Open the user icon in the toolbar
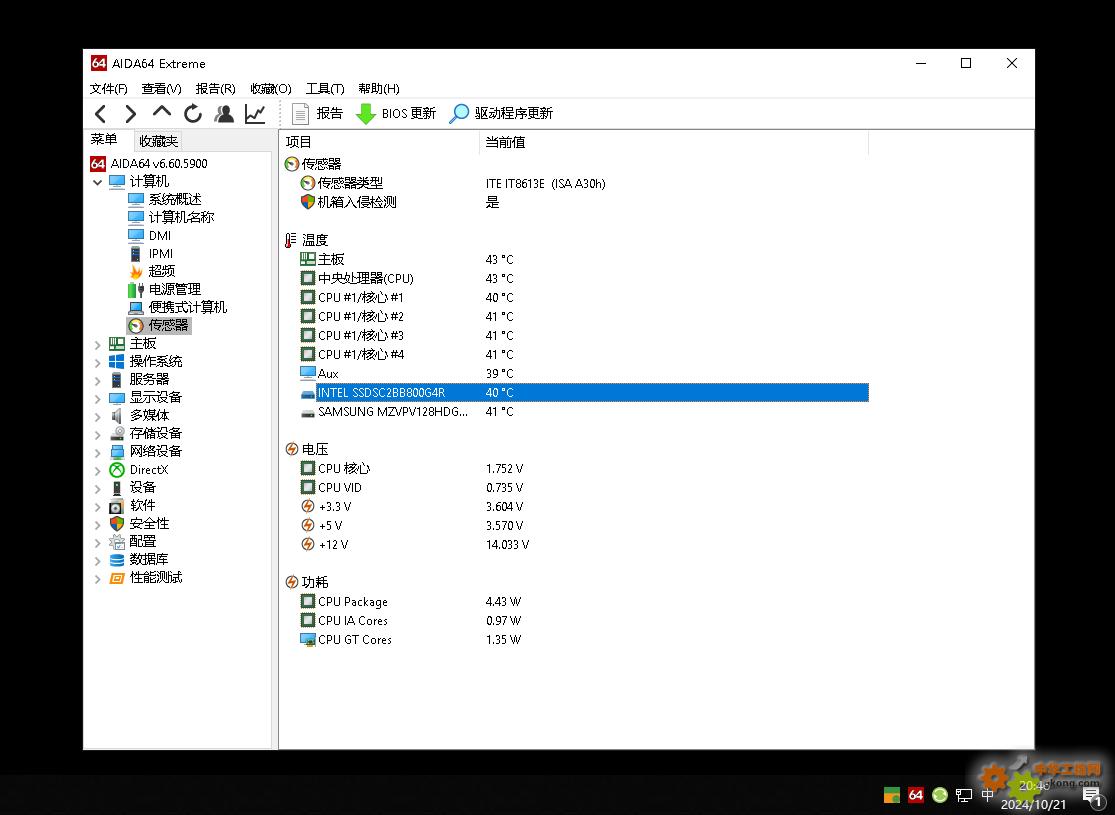The width and height of the screenshot is (1115, 815). (x=224, y=114)
